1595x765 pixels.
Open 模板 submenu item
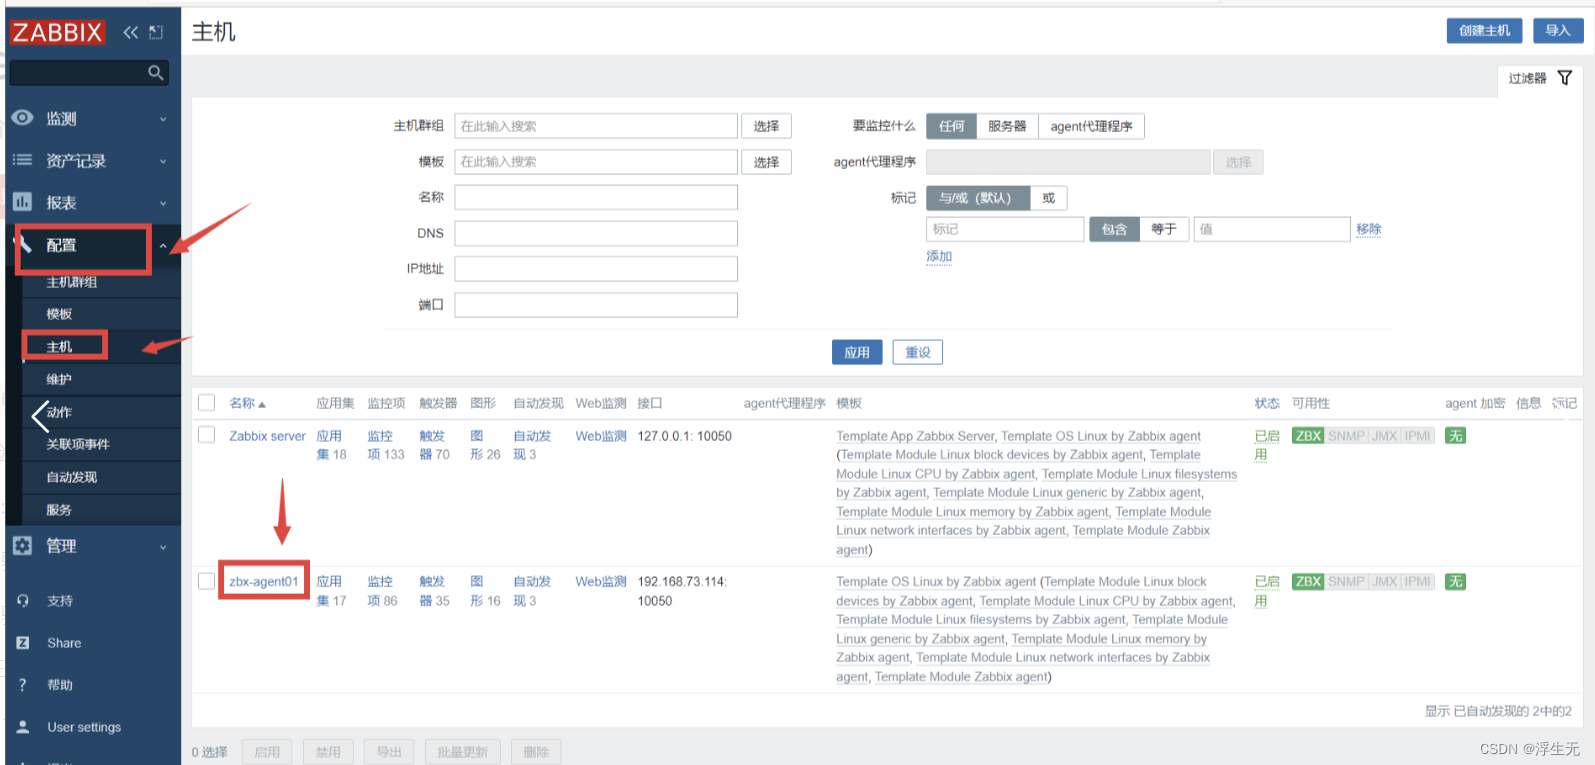tap(59, 314)
